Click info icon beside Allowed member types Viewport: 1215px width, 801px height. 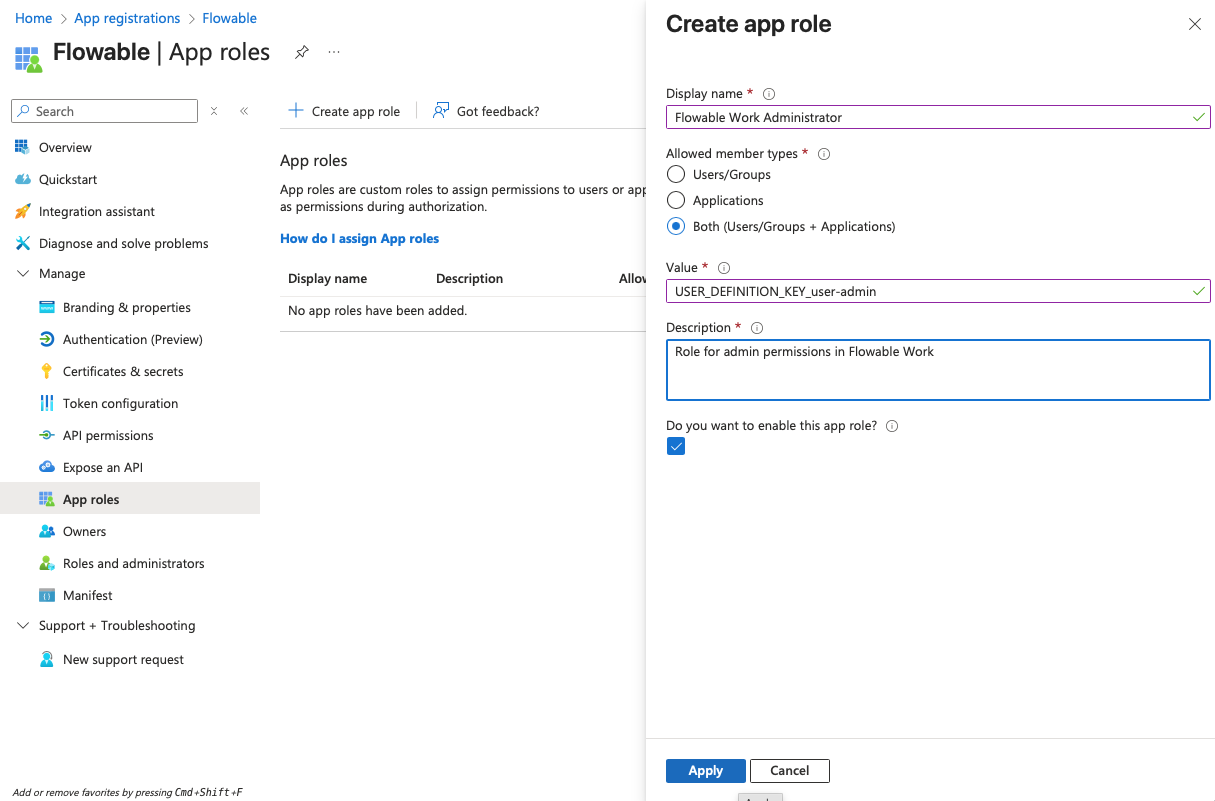(x=824, y=154)
